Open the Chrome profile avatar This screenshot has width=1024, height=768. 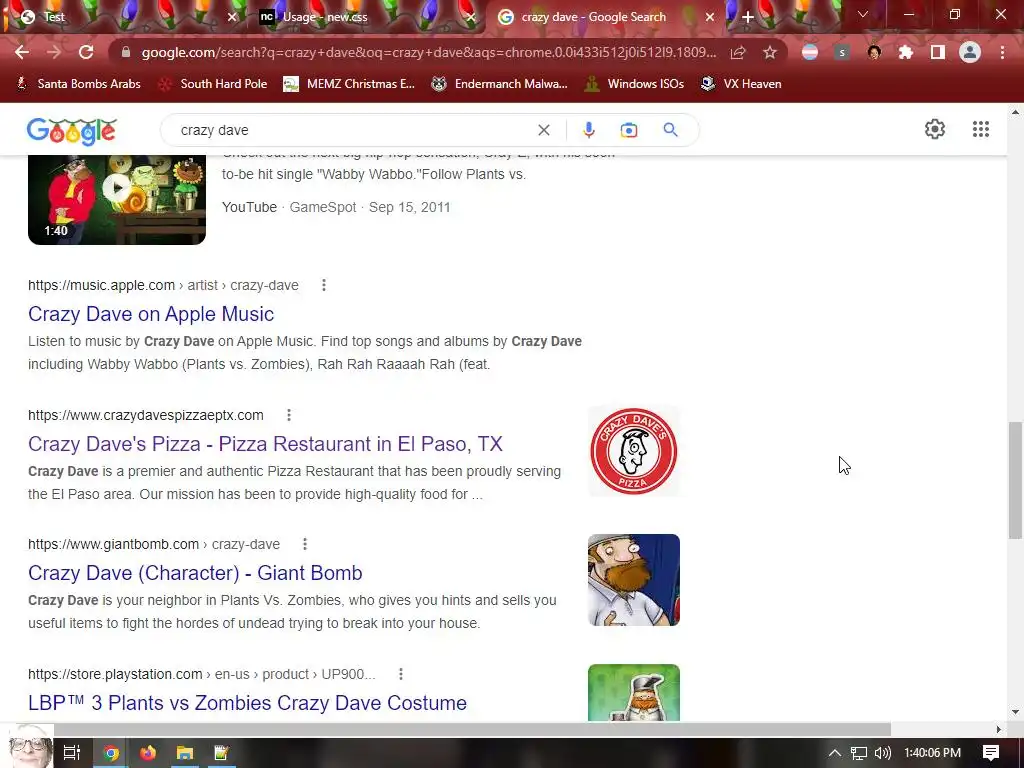(x=970, y=52)
